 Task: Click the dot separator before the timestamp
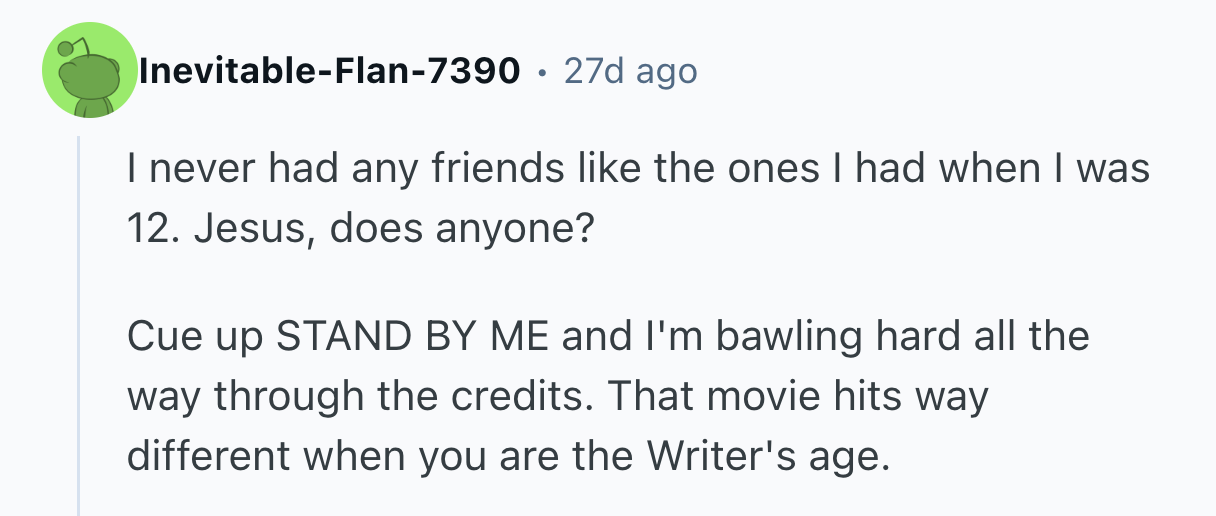coord(542,72)
